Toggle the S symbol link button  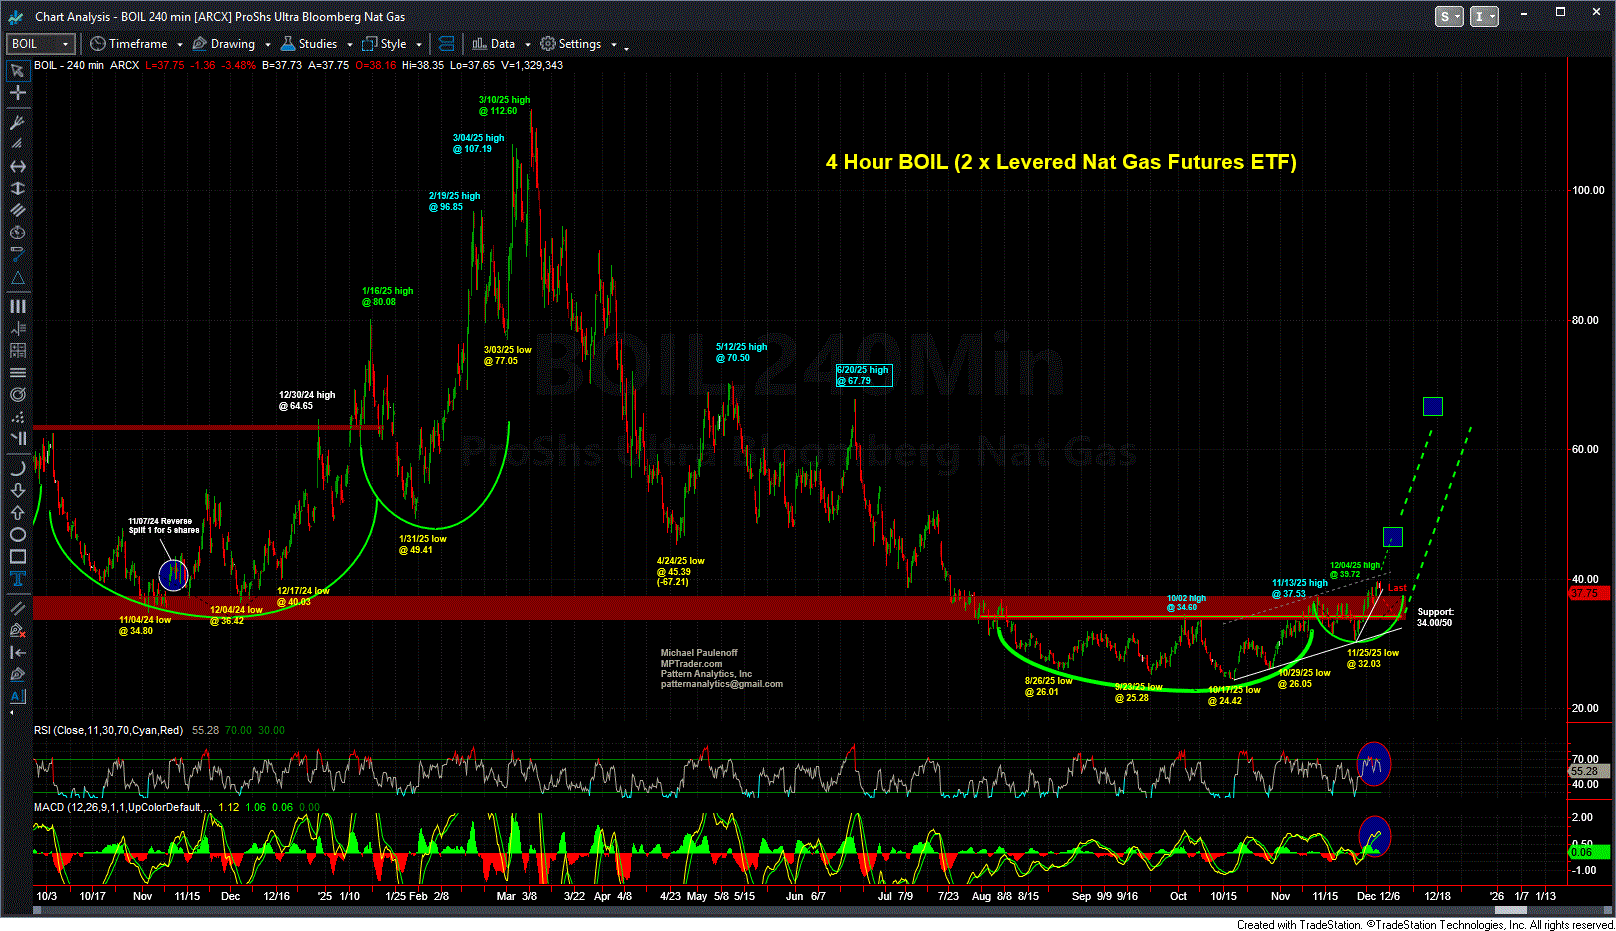point(1448,17)
